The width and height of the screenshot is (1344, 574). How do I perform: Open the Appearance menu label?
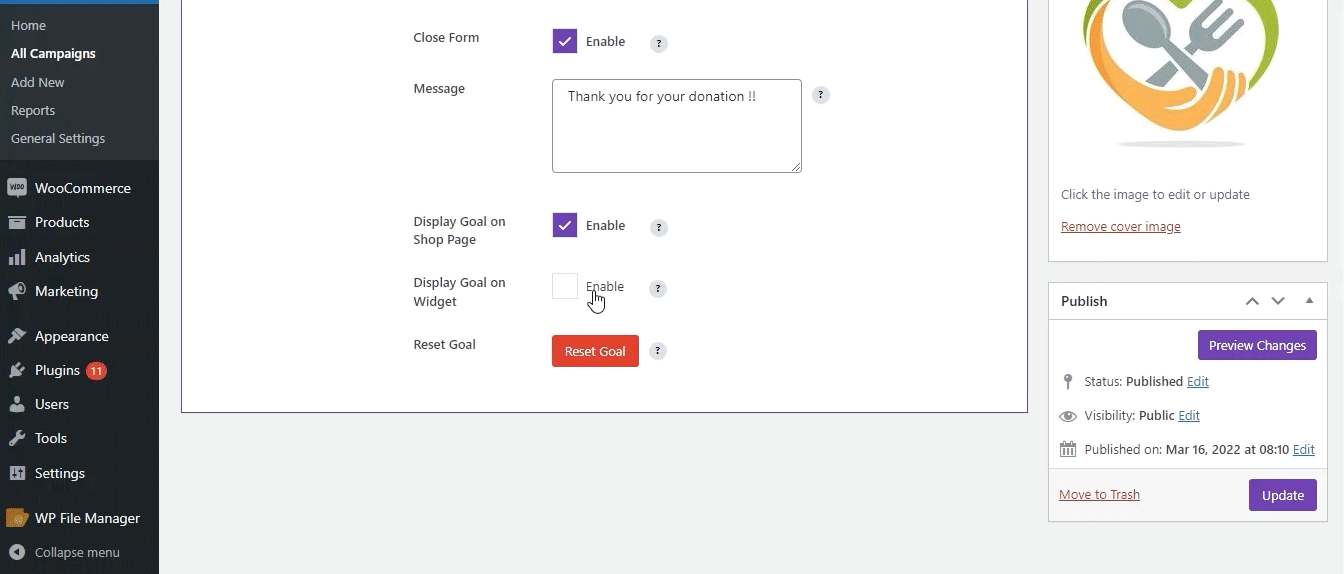72,336
